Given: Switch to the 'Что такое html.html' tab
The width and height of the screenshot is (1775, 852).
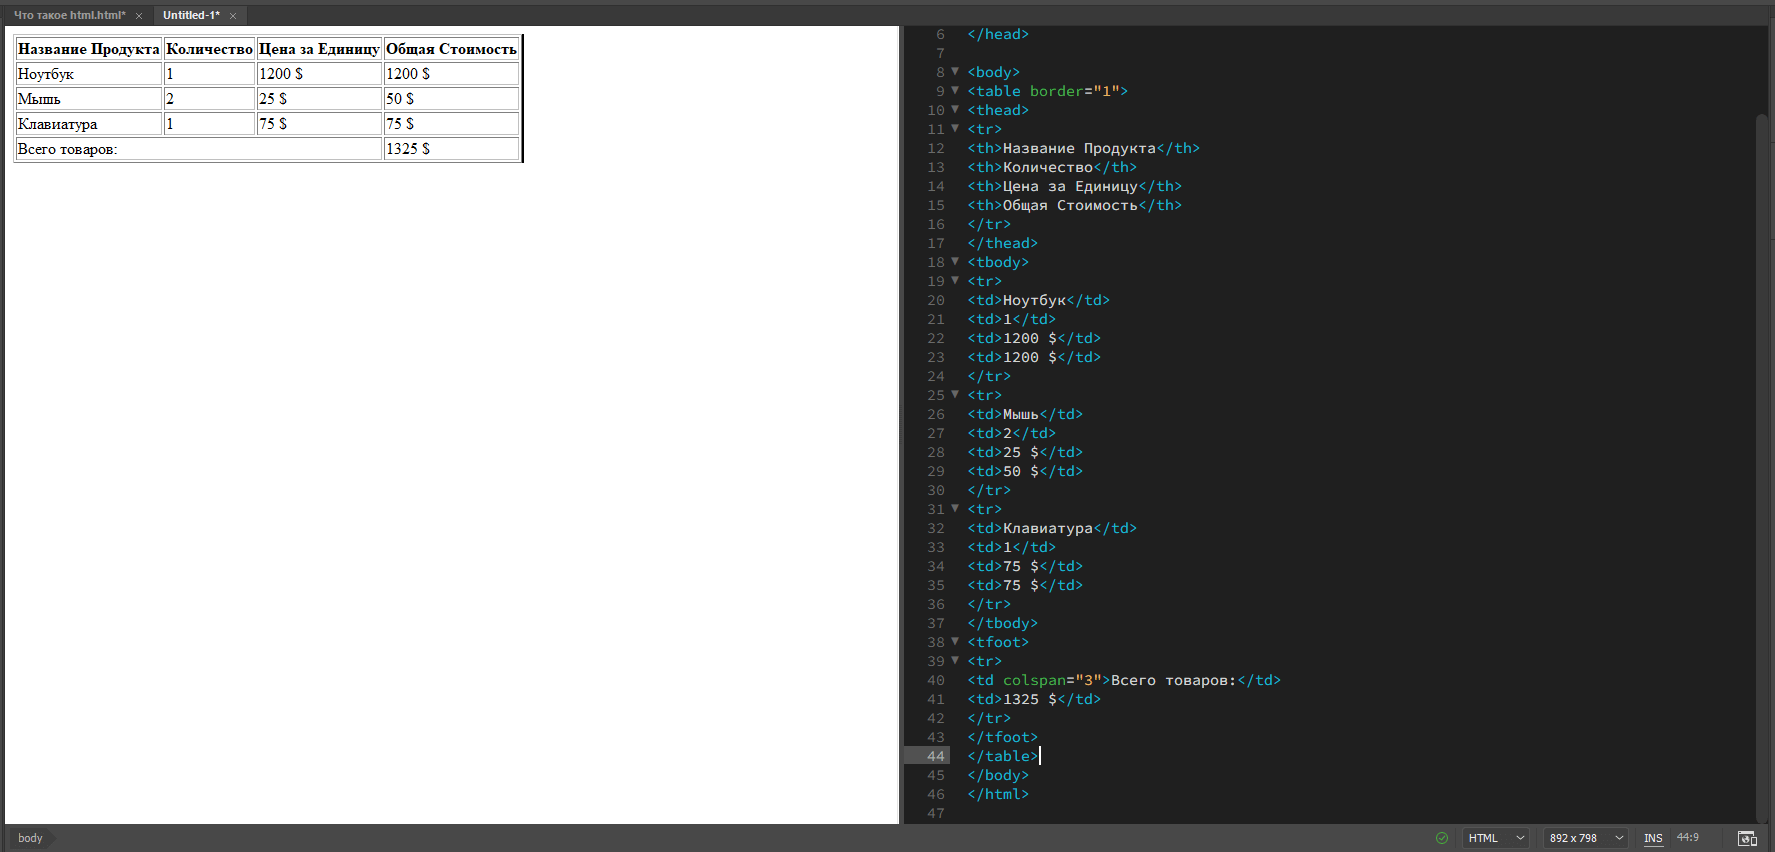Looking at the screenshot, I should pyautogui.click(x=70, y=15).
